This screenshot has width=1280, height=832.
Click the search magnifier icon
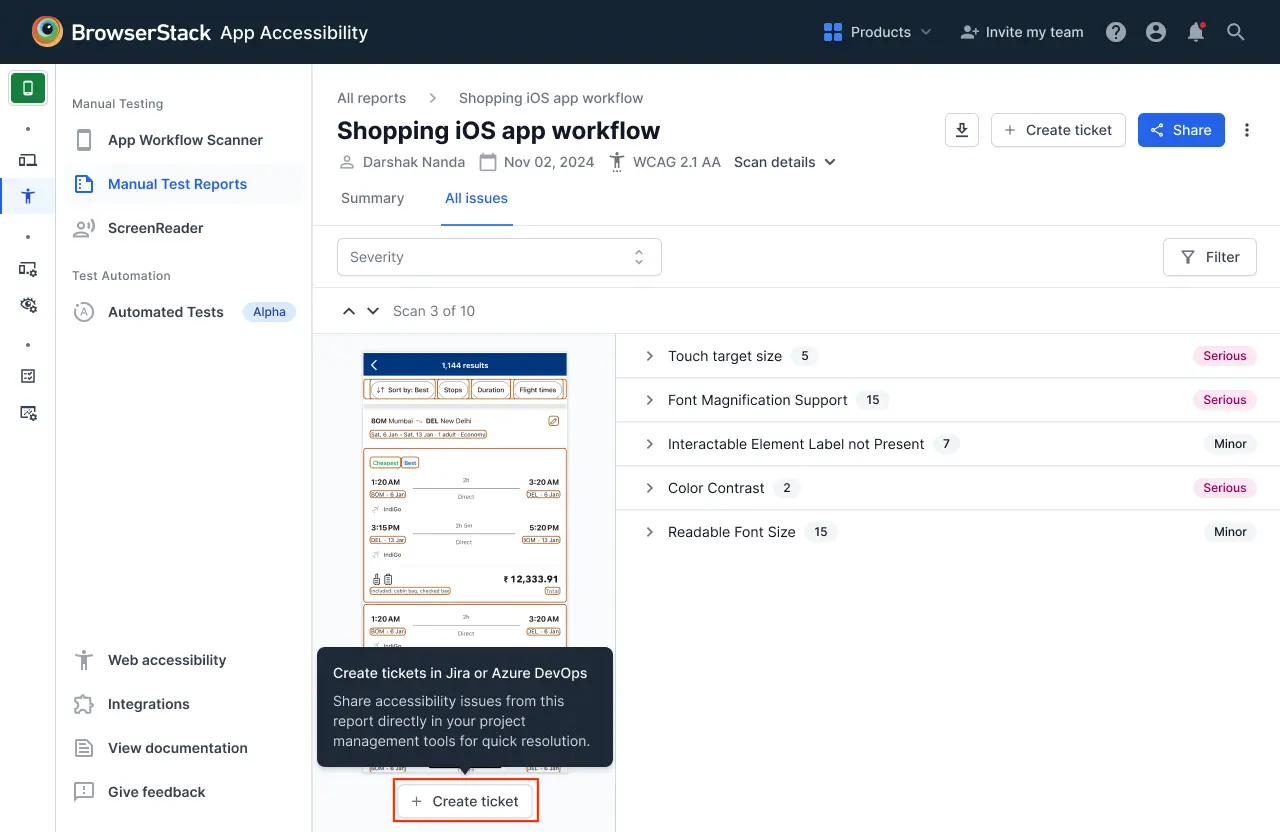[x=1236, y=32]
